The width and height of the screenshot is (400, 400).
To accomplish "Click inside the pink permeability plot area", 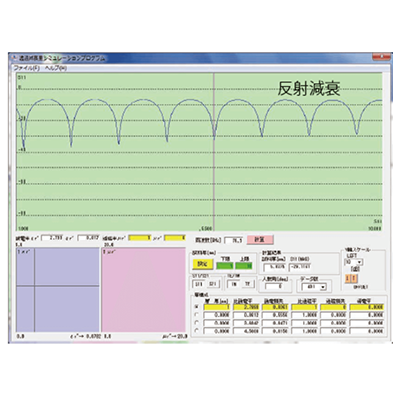I will click(x=144, y=290).
